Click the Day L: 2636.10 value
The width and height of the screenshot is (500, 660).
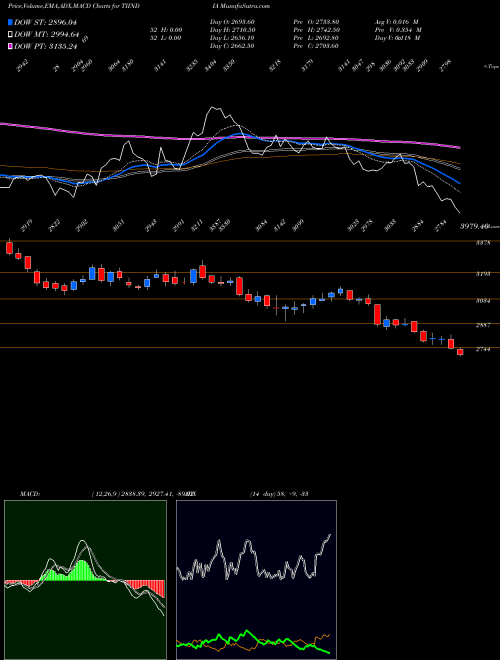pyautogui.click(x=232, y=38)
